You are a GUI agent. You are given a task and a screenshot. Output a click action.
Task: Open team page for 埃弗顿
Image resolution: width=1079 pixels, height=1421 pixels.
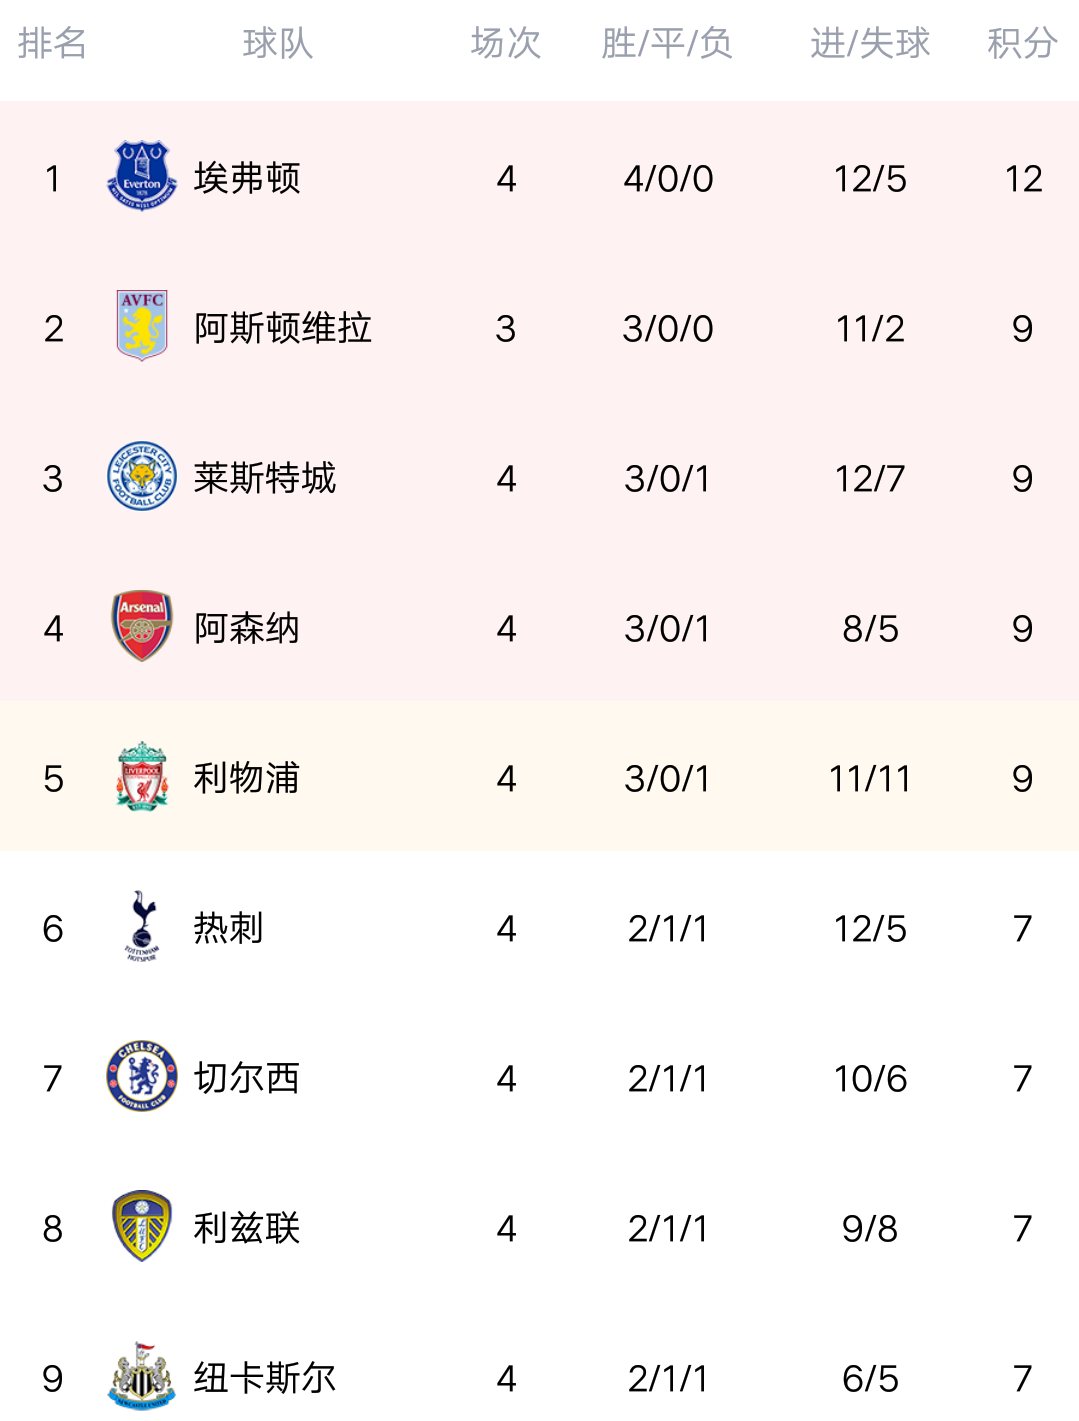point(247,178)
